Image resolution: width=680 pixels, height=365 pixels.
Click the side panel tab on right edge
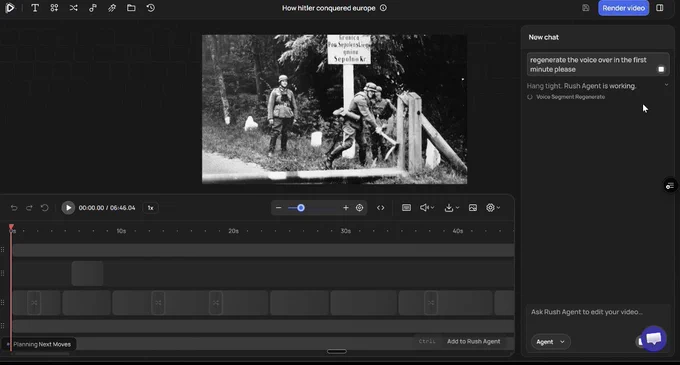coord(670,186)
